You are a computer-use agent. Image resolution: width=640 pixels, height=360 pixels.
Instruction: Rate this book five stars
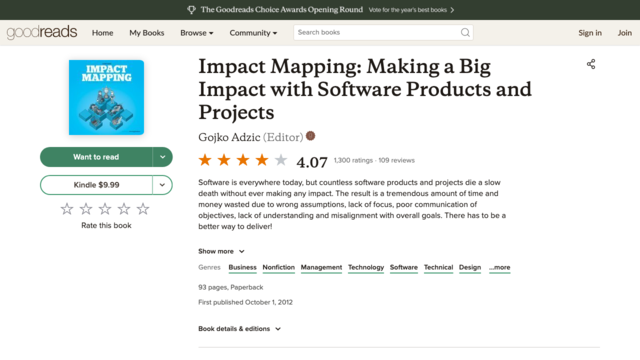tap(143, 209)
